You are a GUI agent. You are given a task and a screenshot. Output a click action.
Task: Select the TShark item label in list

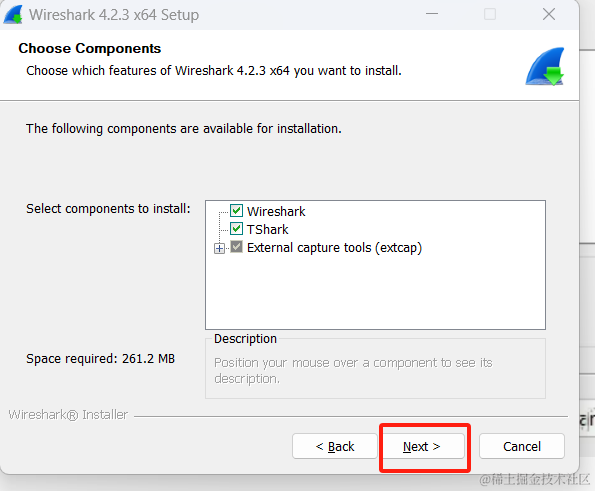point(268,230)
